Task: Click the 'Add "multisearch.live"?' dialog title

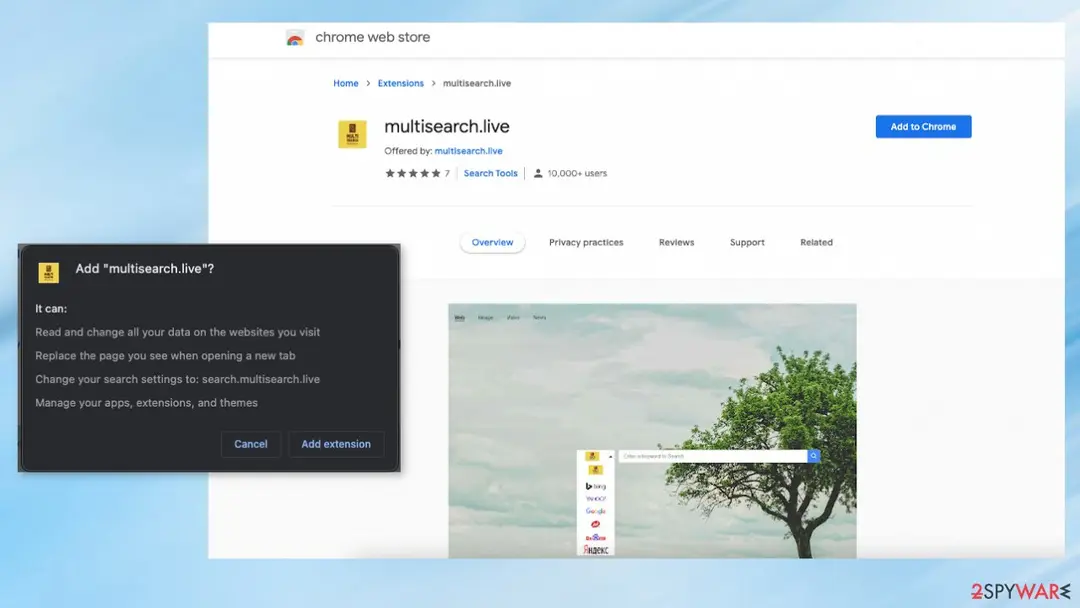Action: coord(145,269)
